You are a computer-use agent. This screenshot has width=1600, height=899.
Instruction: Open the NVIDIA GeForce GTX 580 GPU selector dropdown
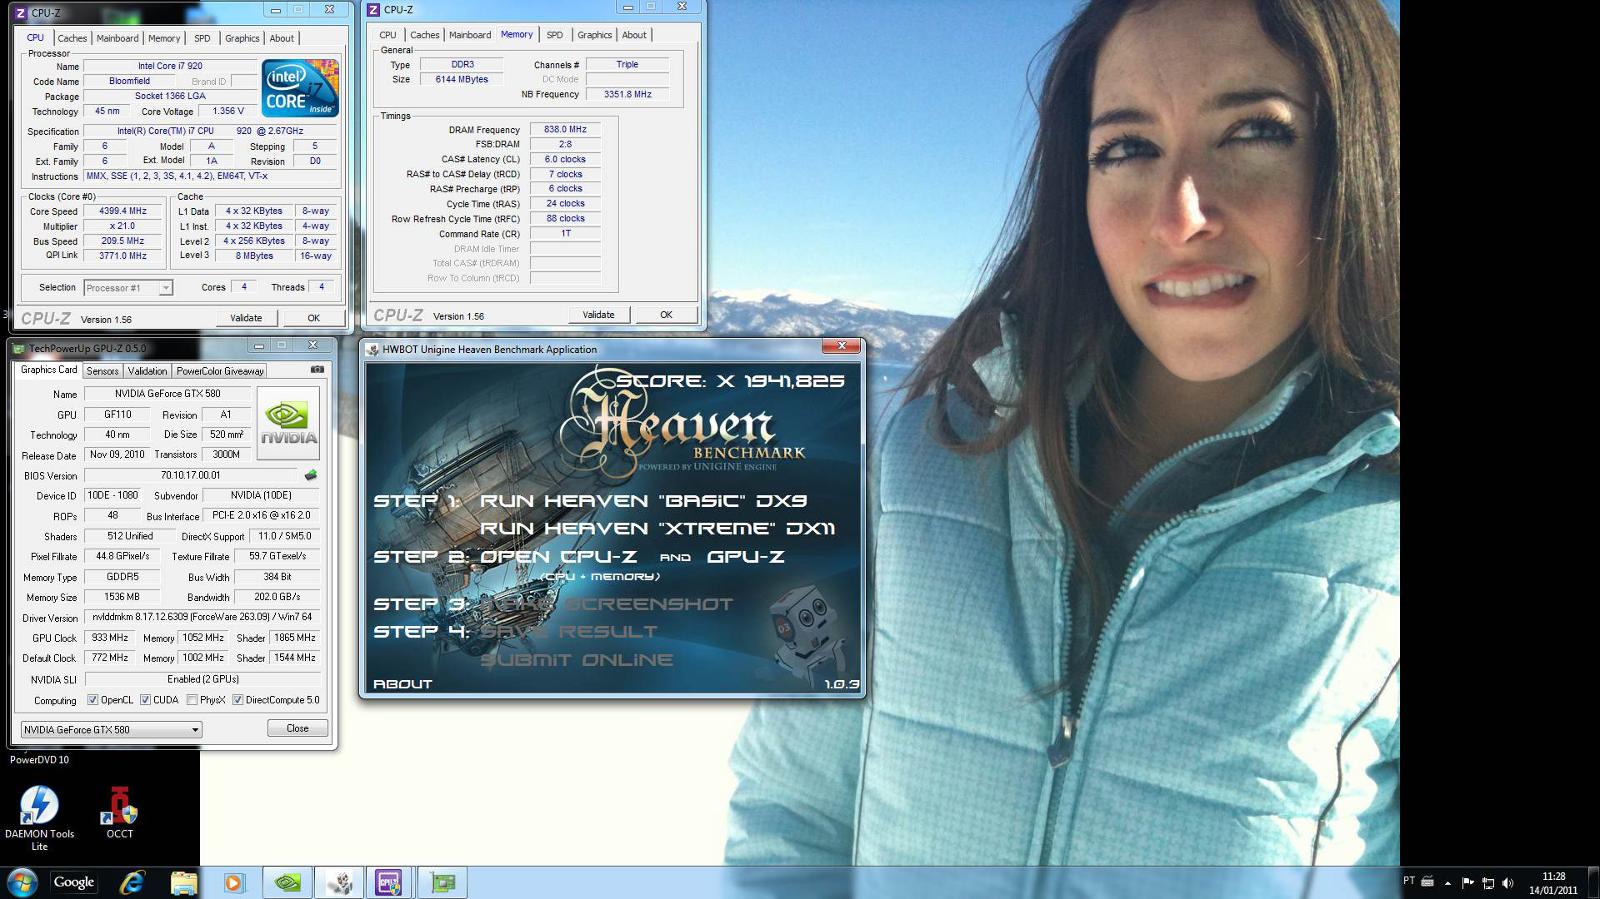point(111,729)
